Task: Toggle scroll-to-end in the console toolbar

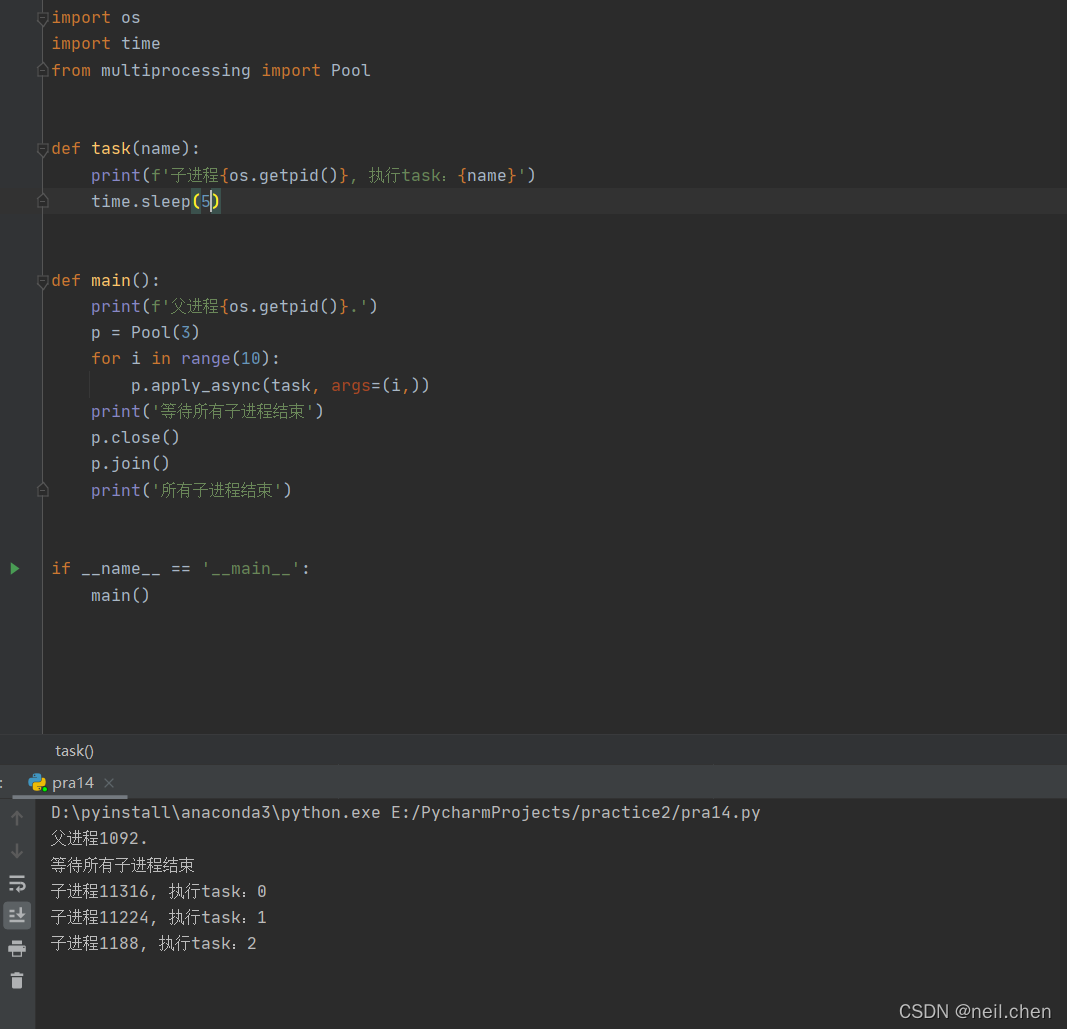Action: click(16, 915)
